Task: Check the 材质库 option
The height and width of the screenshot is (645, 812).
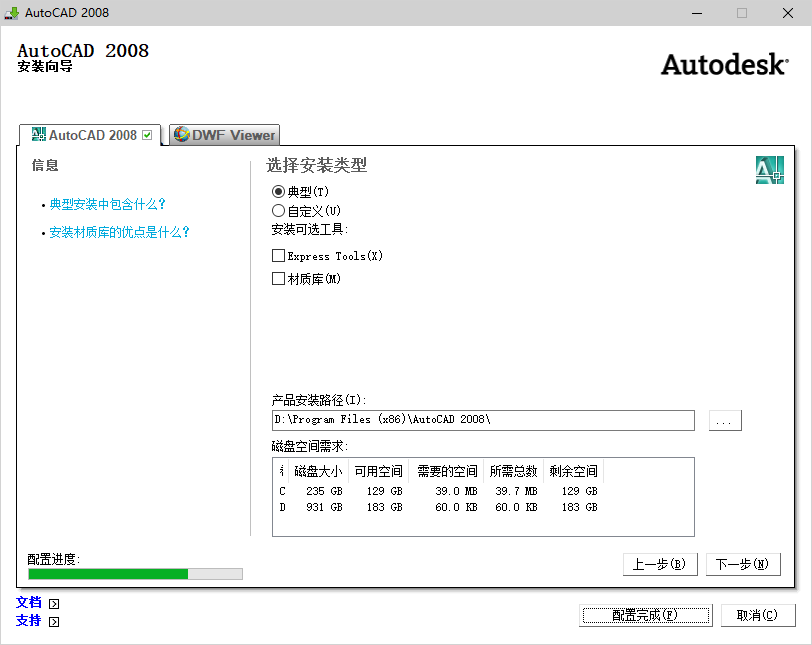Action: tap(277, 279)
